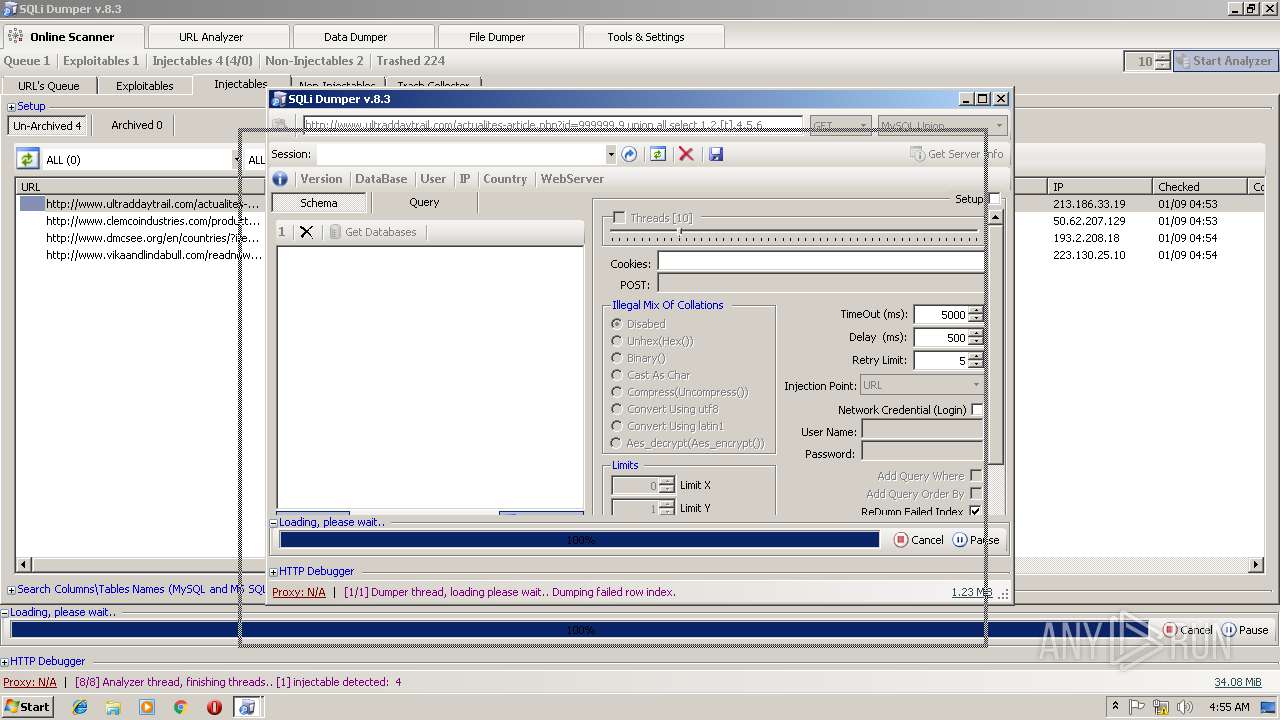
Task: Click the black X icon in Schema toolbar
Action: pos(306,232)
